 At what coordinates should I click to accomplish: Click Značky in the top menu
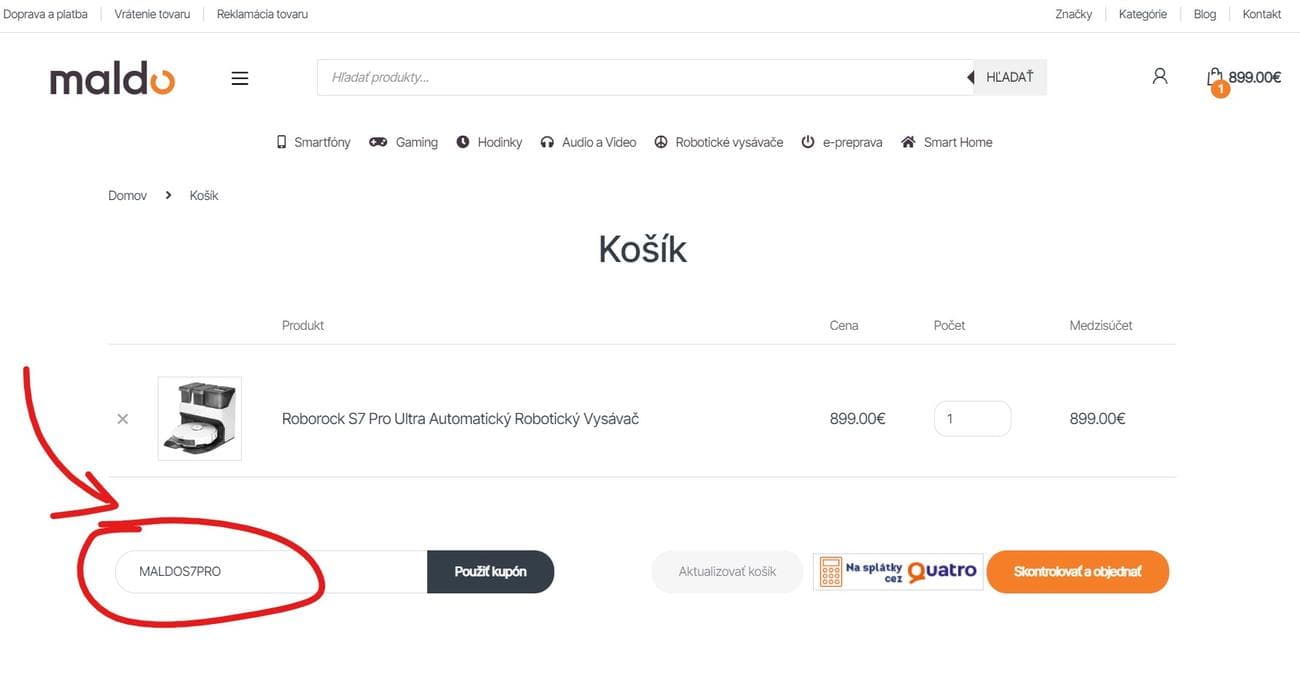click(x=1074, y=13)
